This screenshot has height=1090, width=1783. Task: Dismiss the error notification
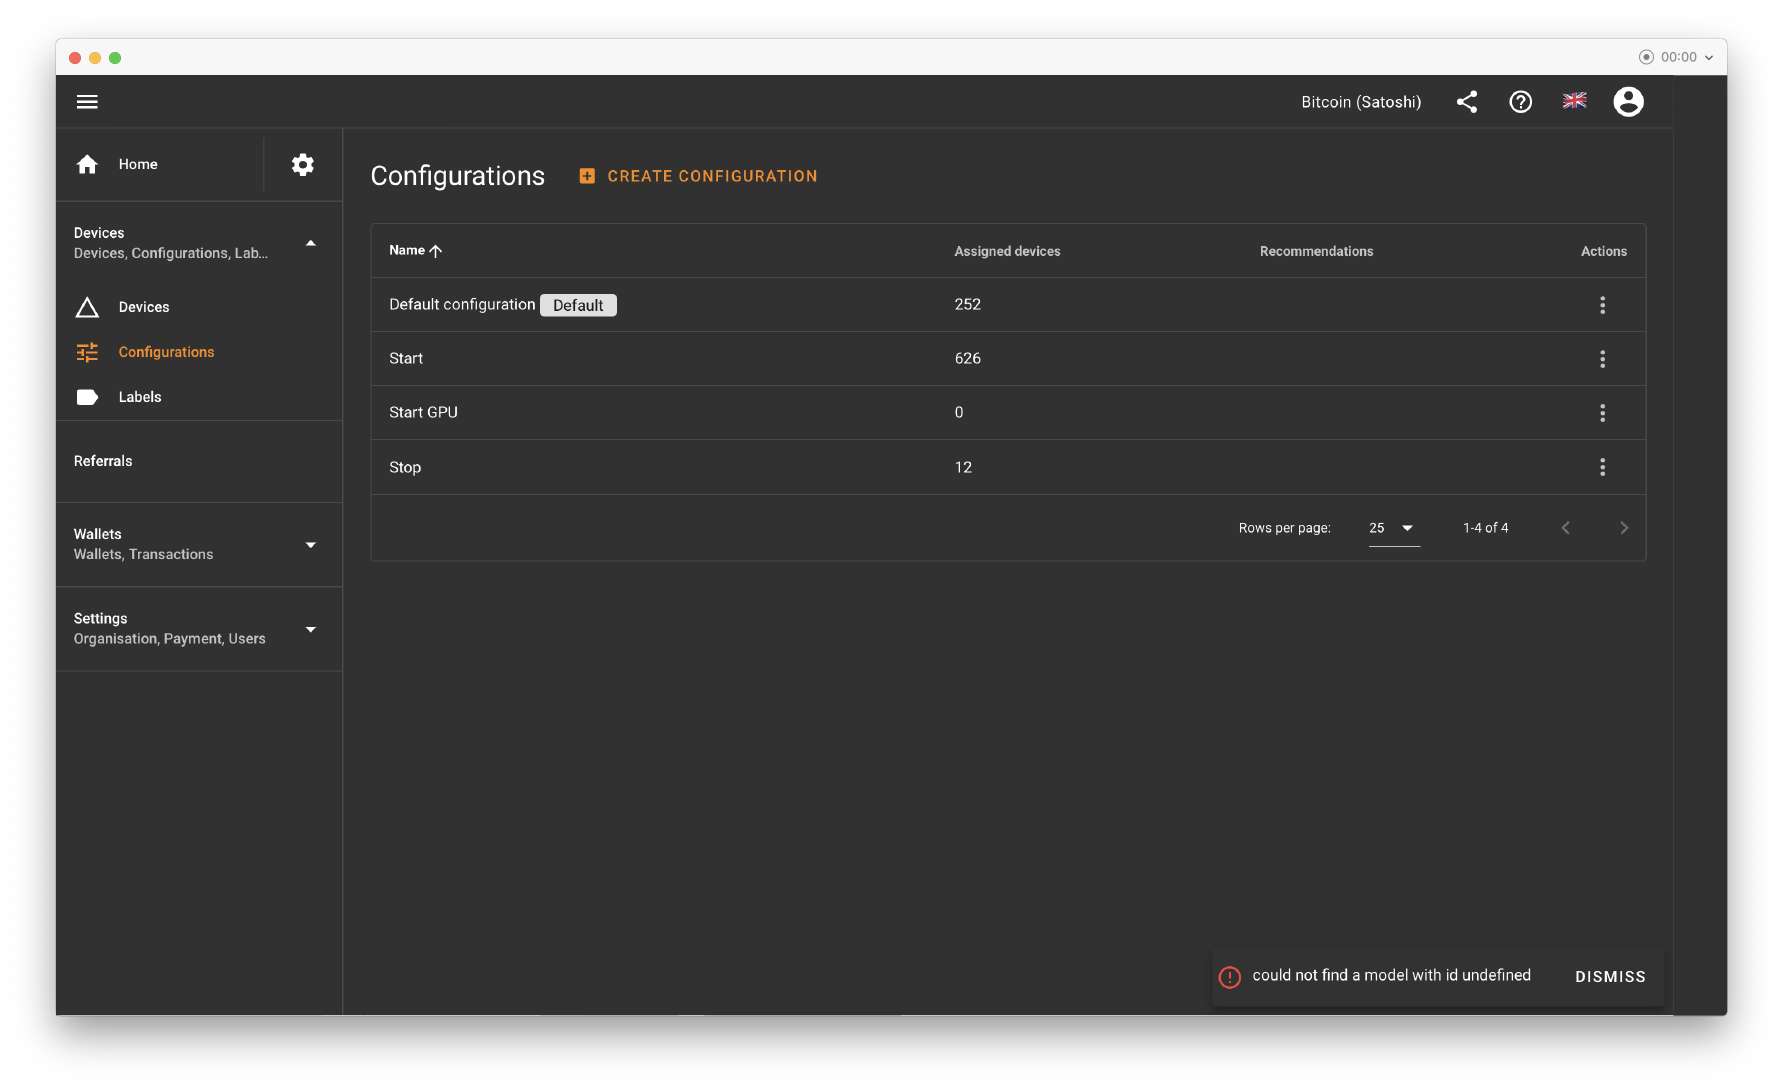(1610, 977)
